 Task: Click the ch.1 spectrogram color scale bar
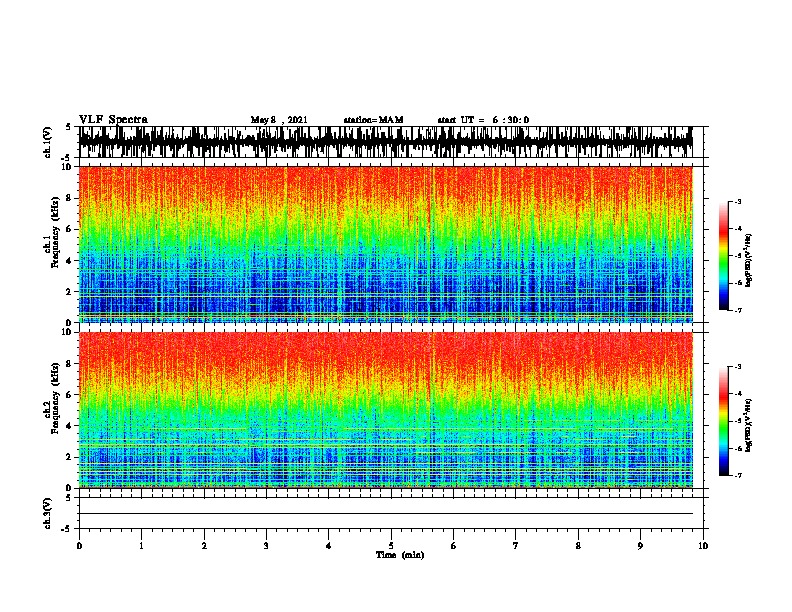click(723, 256)
